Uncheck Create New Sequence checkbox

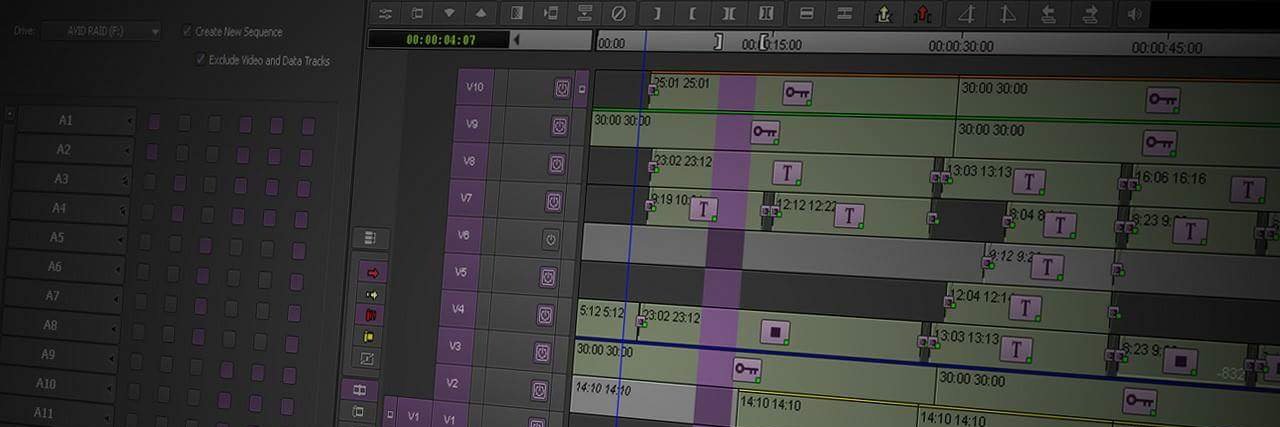(187, 31)
